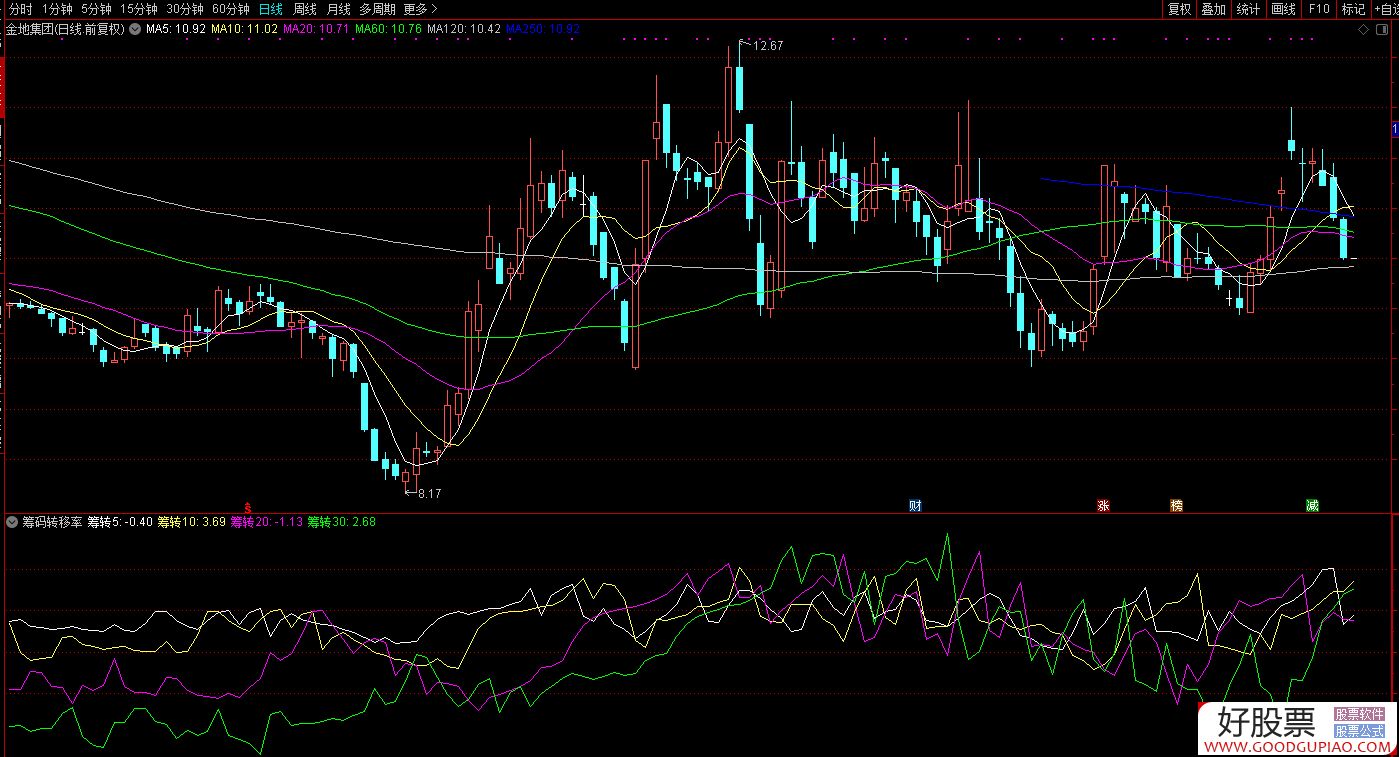The height and width of the screenshot is (757, 1399).
Task: Click the MA5: 10.92 label
Action: 176,29
